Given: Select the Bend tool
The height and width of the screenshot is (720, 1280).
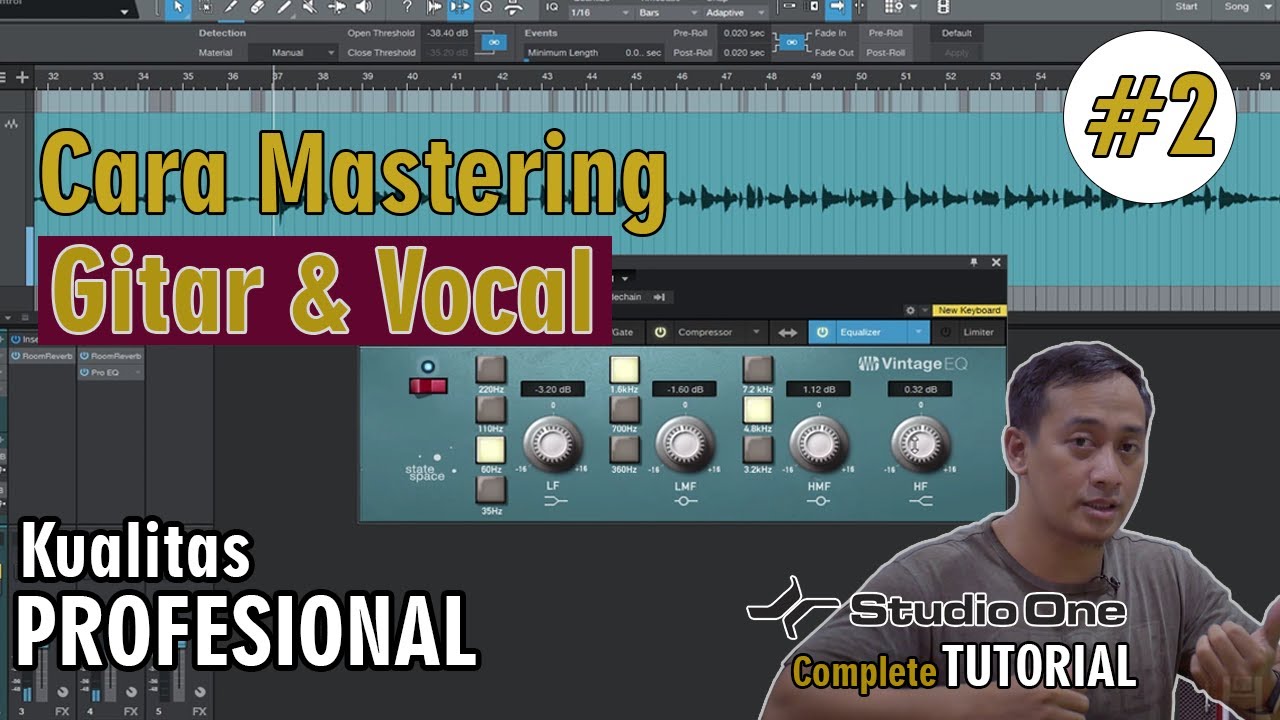Looking at the screenshot, I should point(336,8).
